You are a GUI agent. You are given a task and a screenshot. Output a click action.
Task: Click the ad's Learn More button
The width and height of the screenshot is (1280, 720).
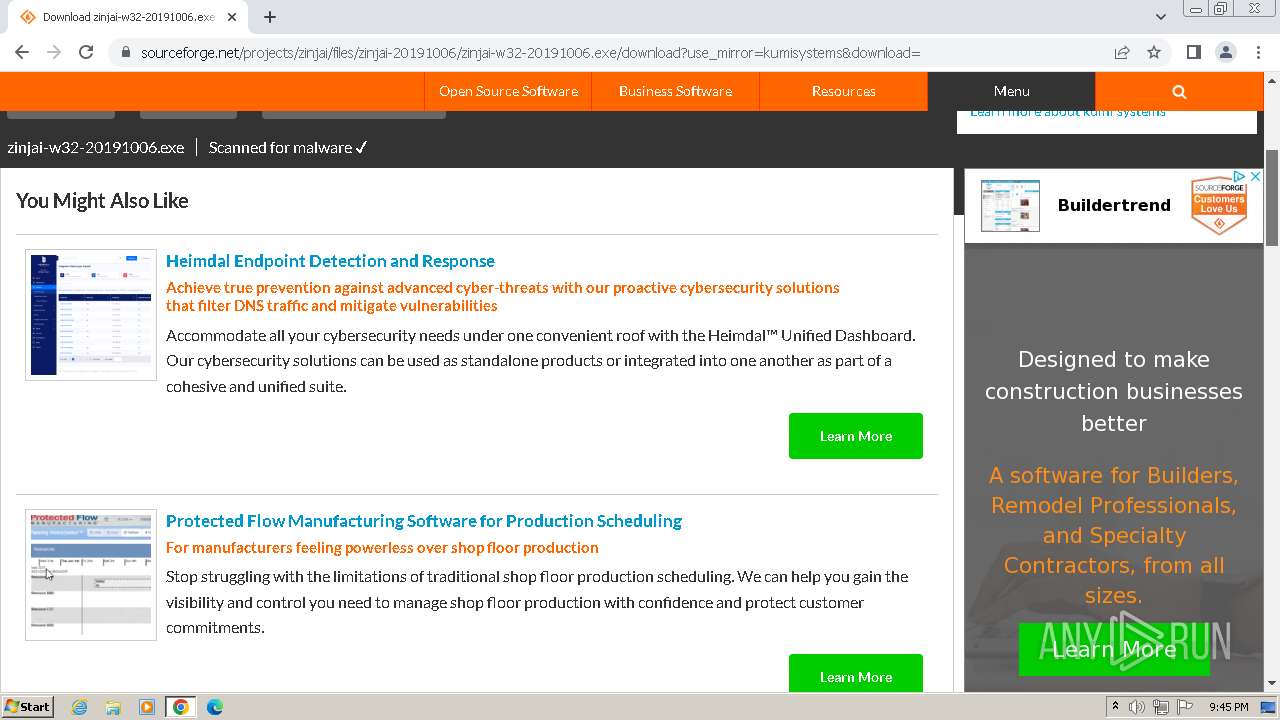[1114, 649]
